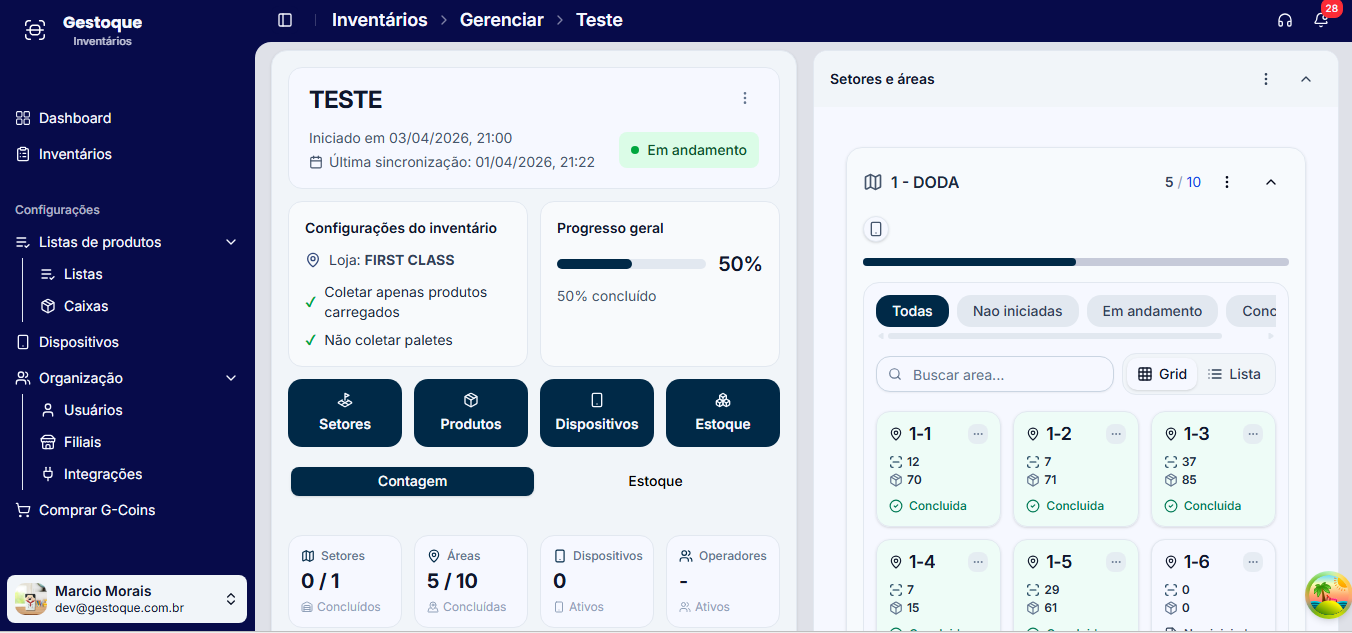Screen dimensions: 1352x633
Task: Click the Dispositivos action button
Action: click(x=597, y=413)
